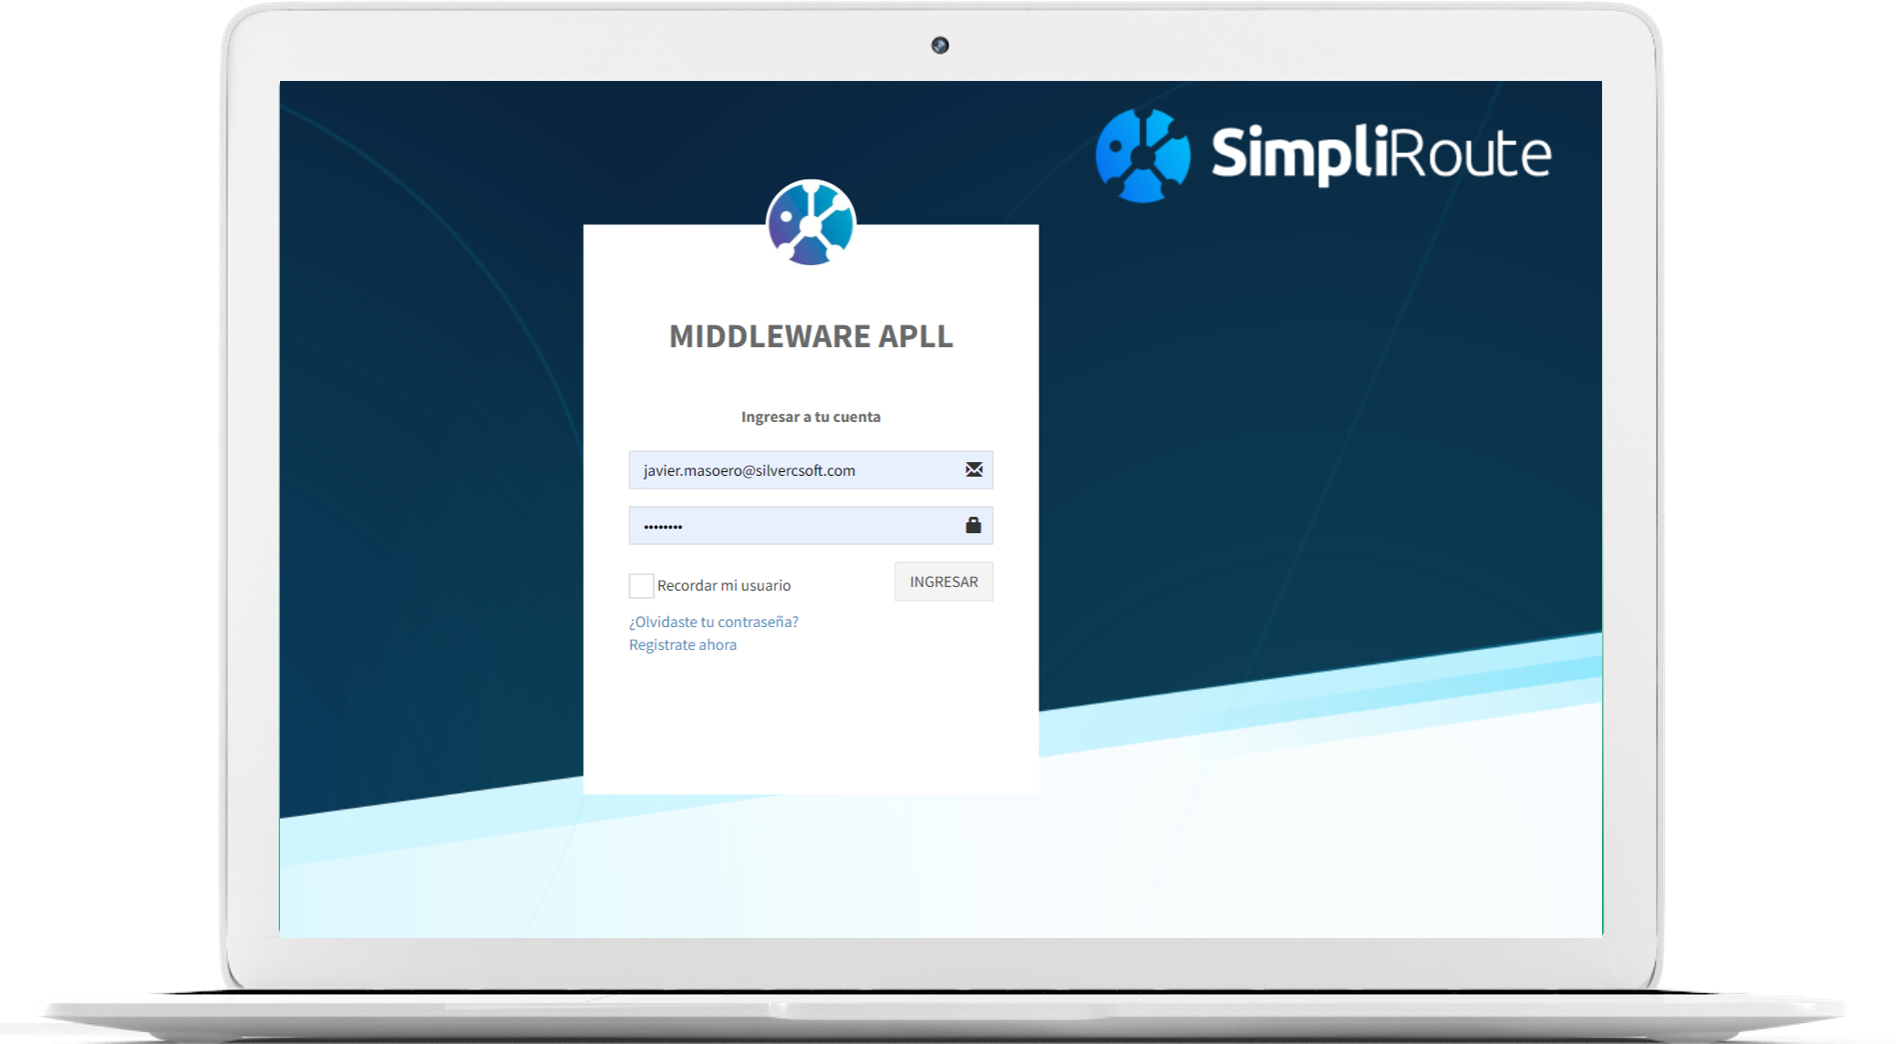Focus the email address input field

click(790, 470)
